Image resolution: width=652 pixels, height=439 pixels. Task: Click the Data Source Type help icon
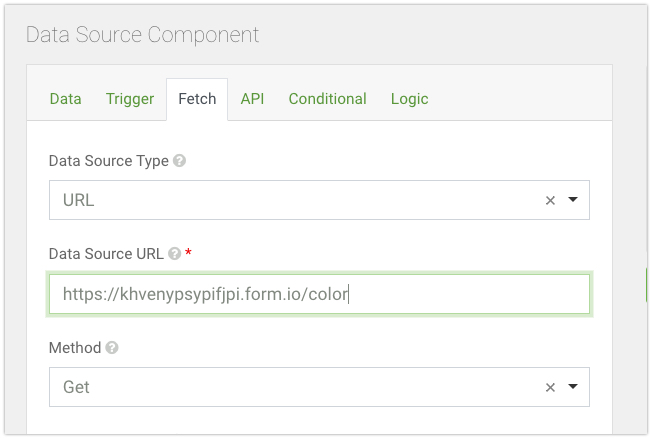point(180,161)
